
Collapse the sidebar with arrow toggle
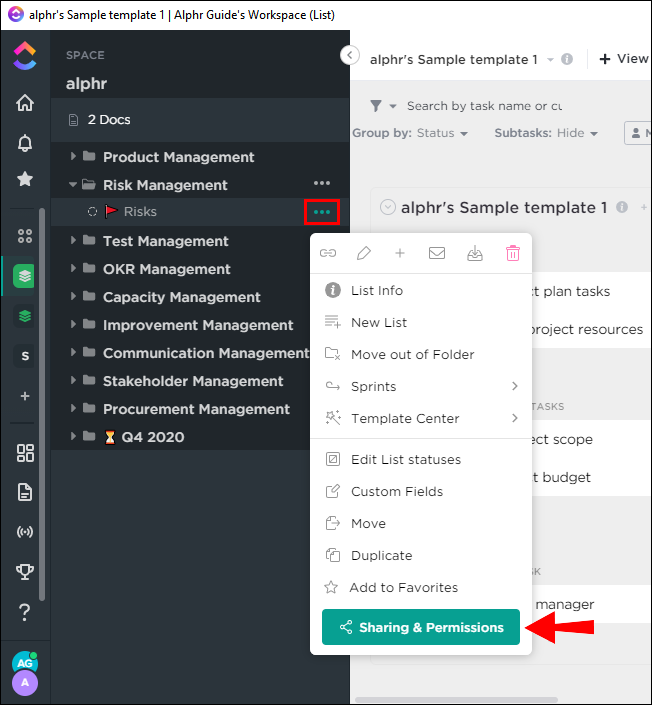coord(349,55)
